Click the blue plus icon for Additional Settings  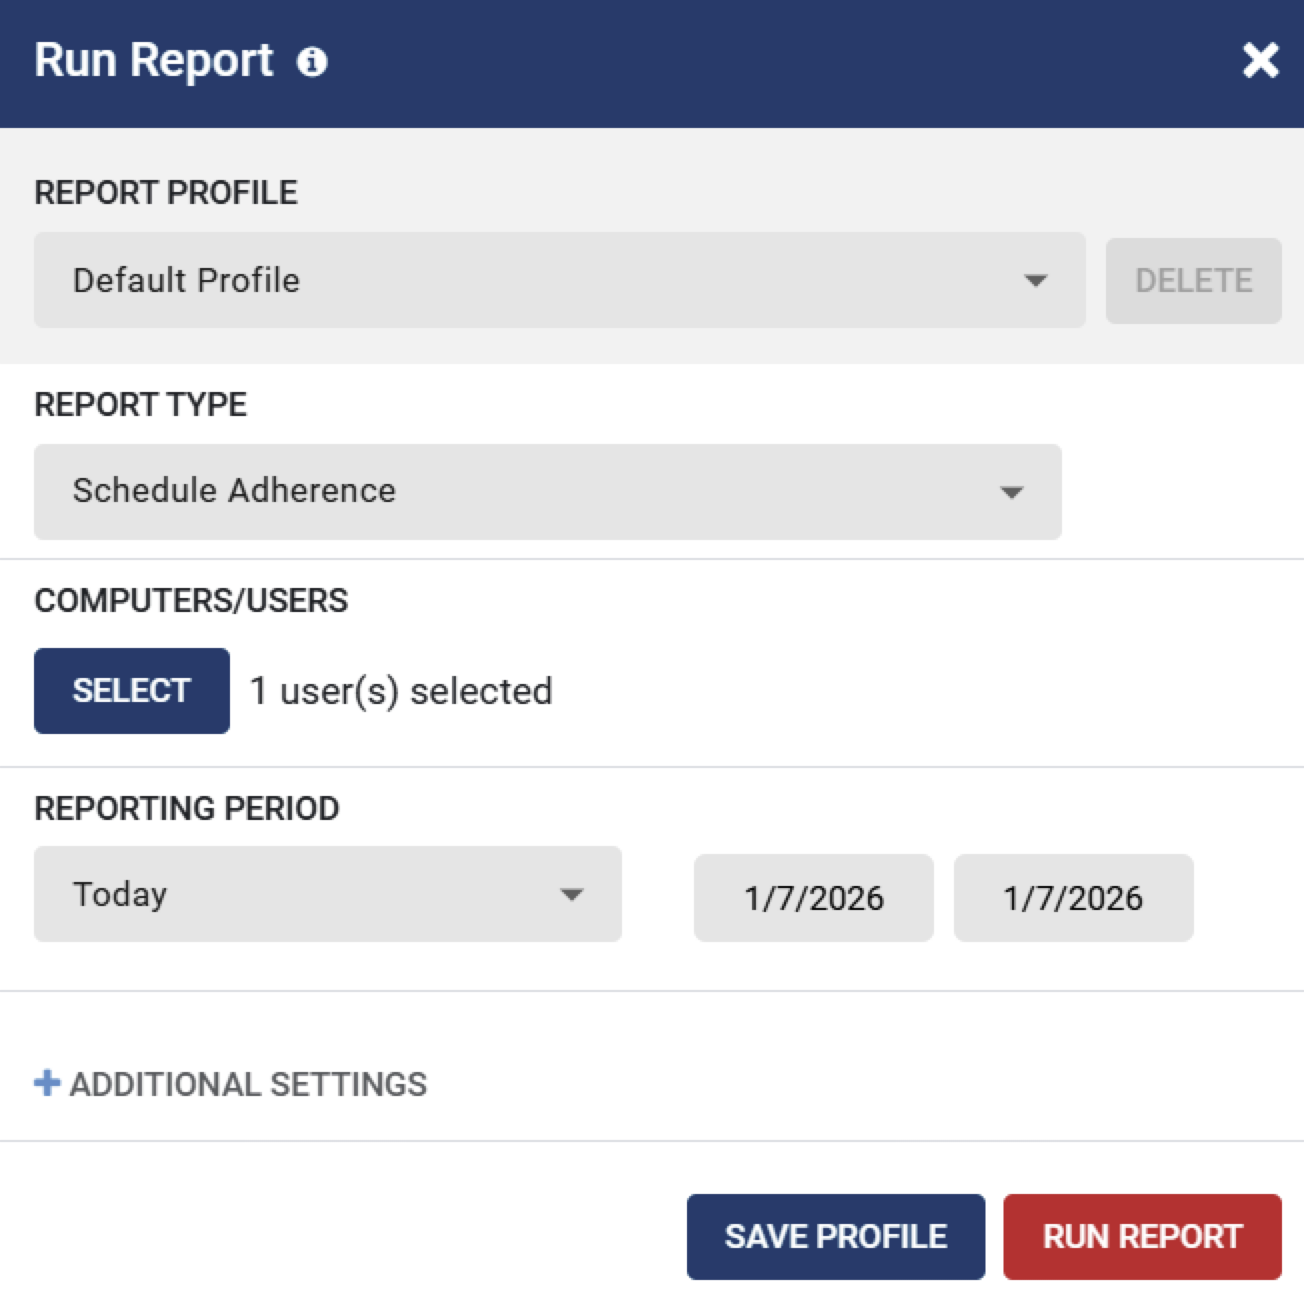47,1083
